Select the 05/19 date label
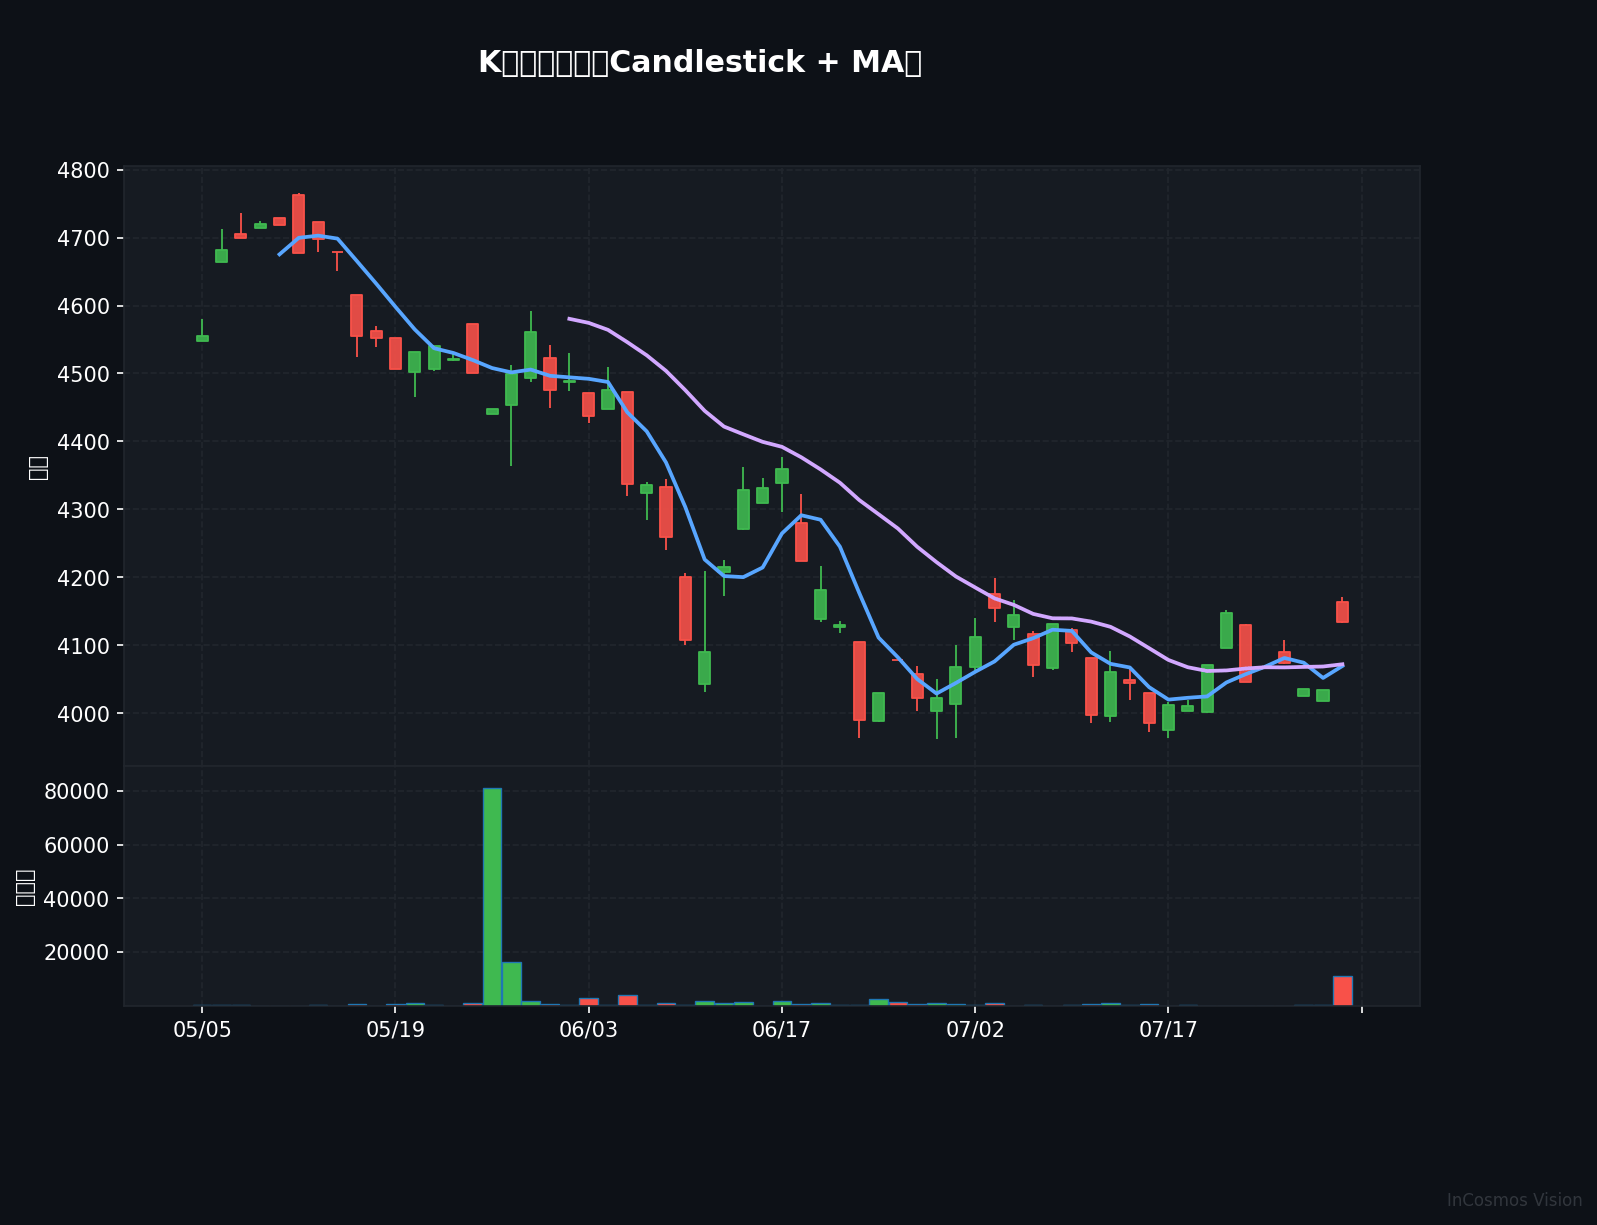 point(395,1030)
